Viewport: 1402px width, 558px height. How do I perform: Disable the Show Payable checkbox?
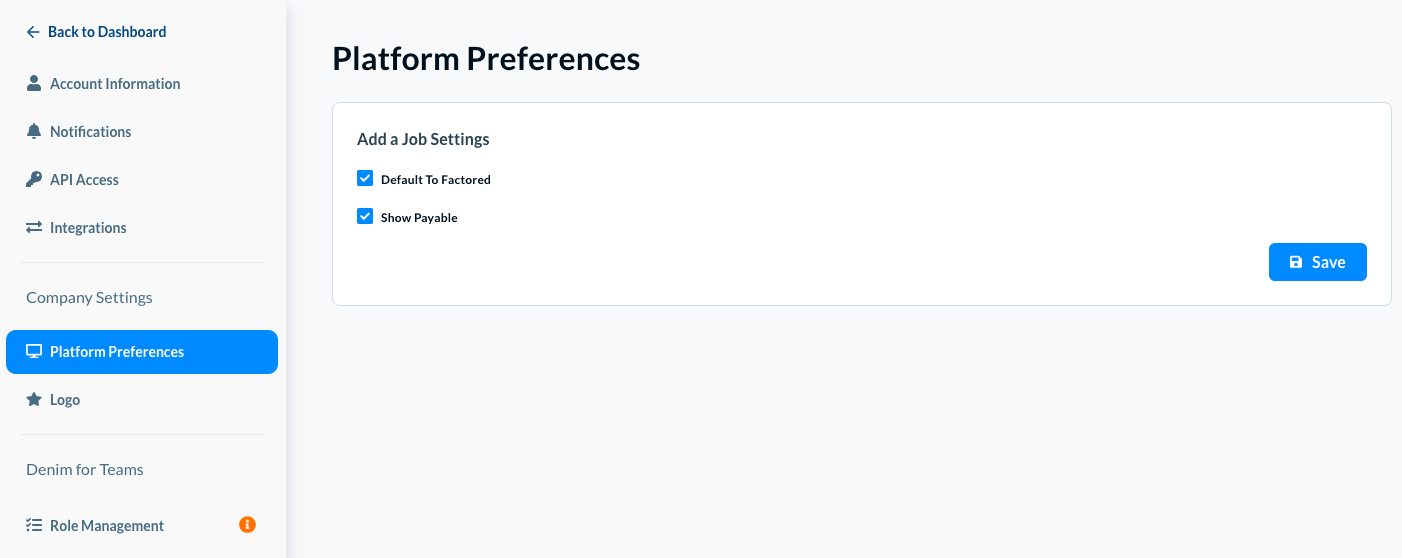click(365, 216)
